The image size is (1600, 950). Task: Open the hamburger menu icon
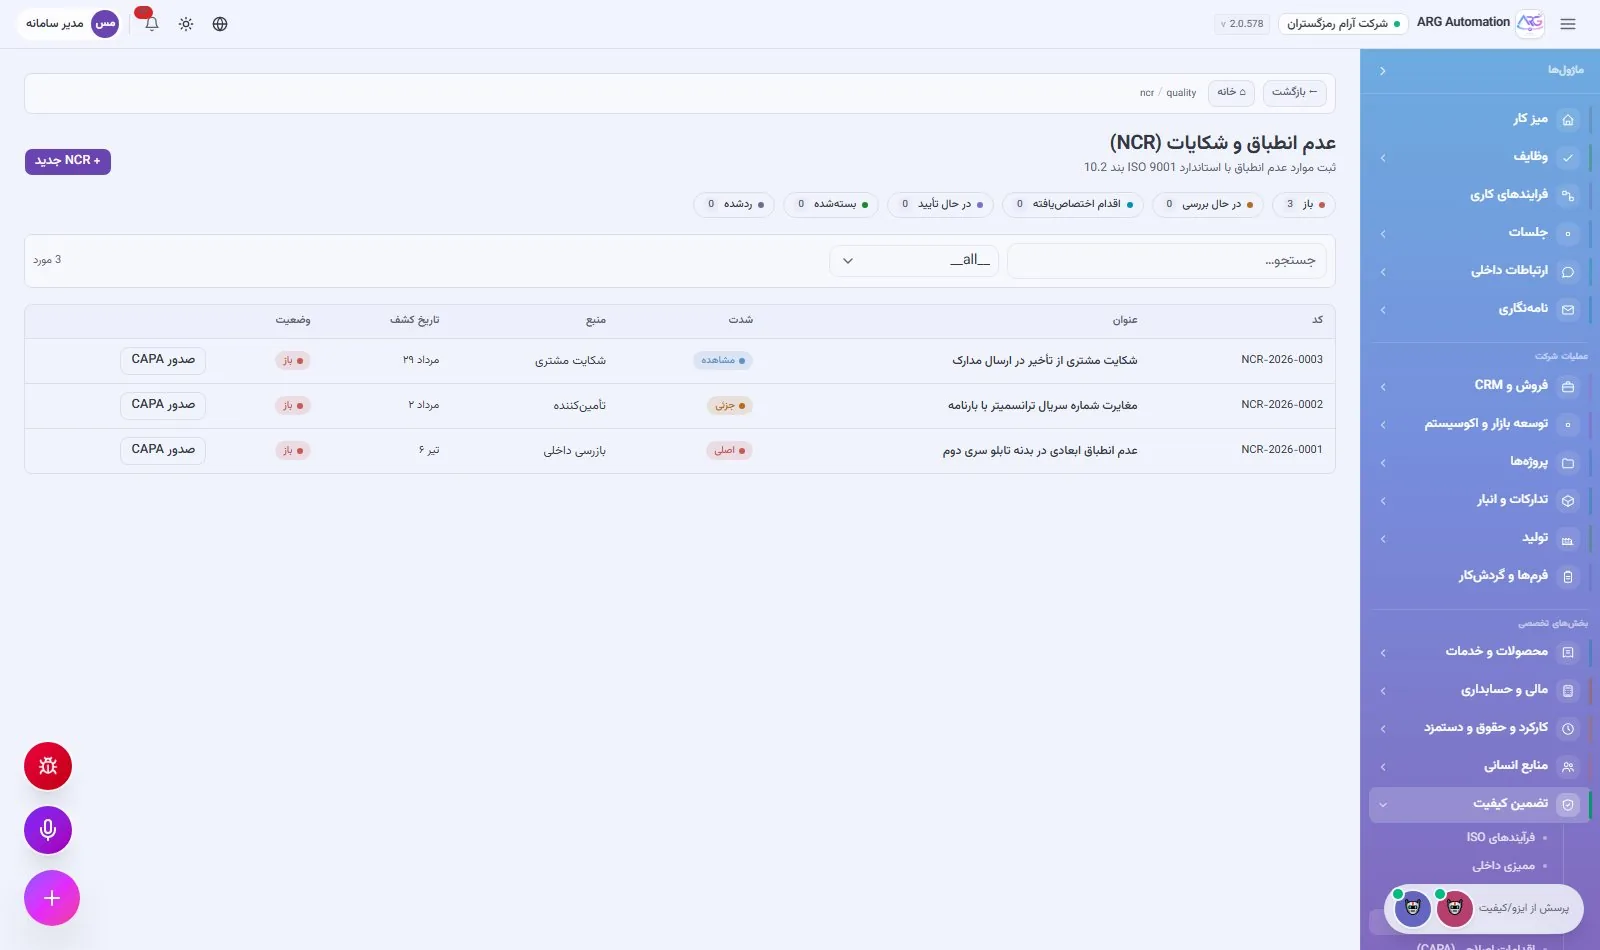click(x=1568, y=24)
